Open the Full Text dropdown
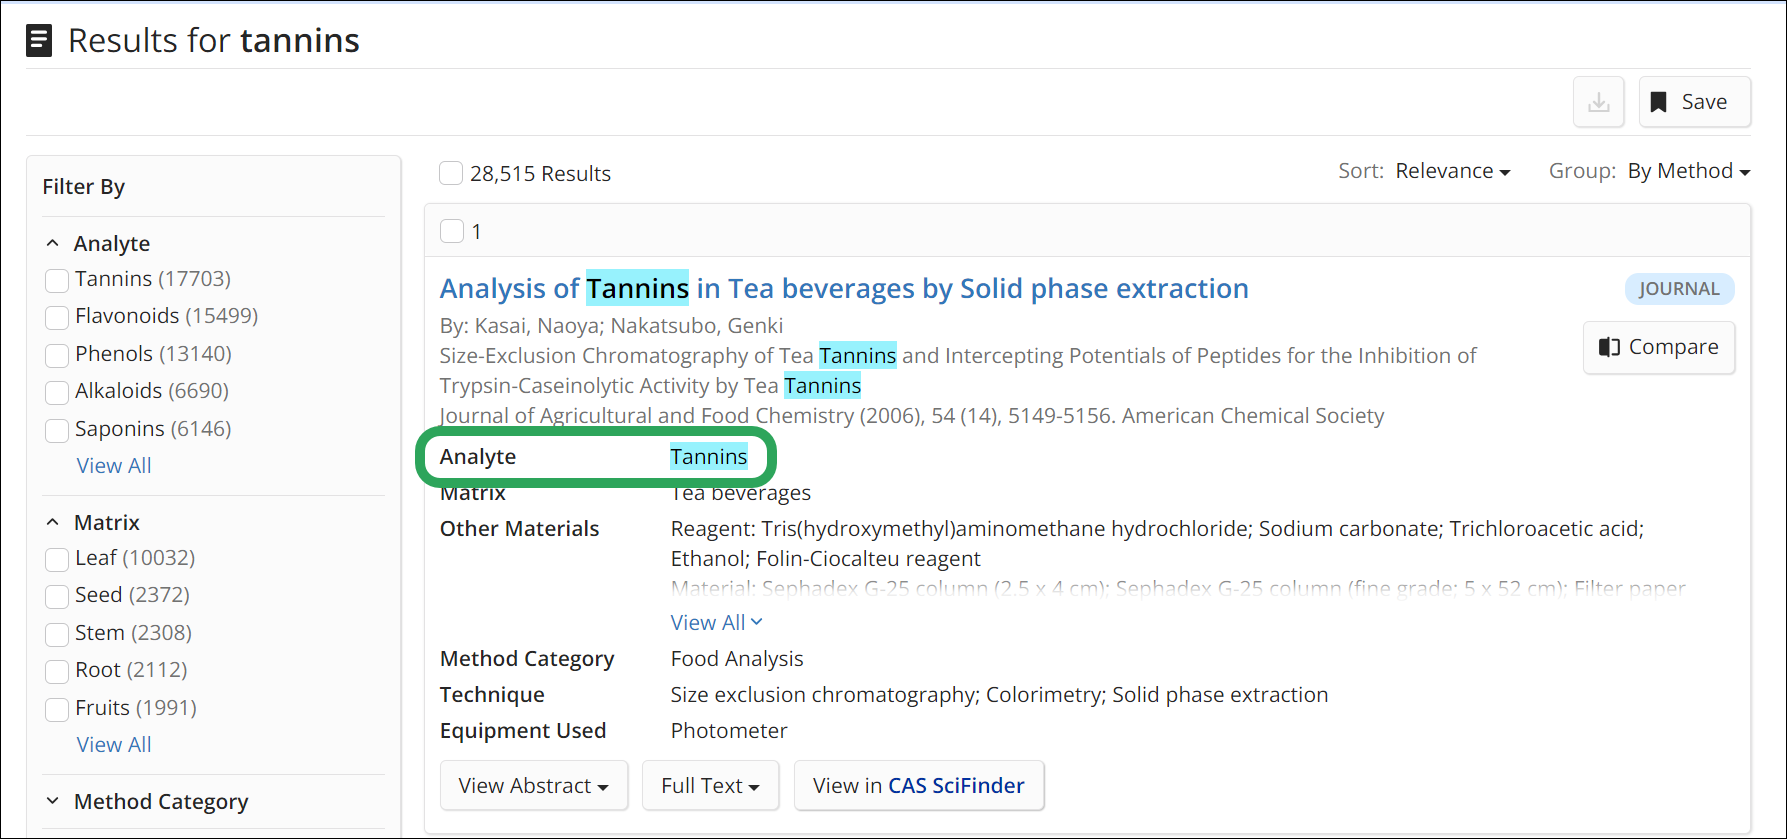Image resolution: width=1787 pixels, height=839 pixels. point(710,786)
